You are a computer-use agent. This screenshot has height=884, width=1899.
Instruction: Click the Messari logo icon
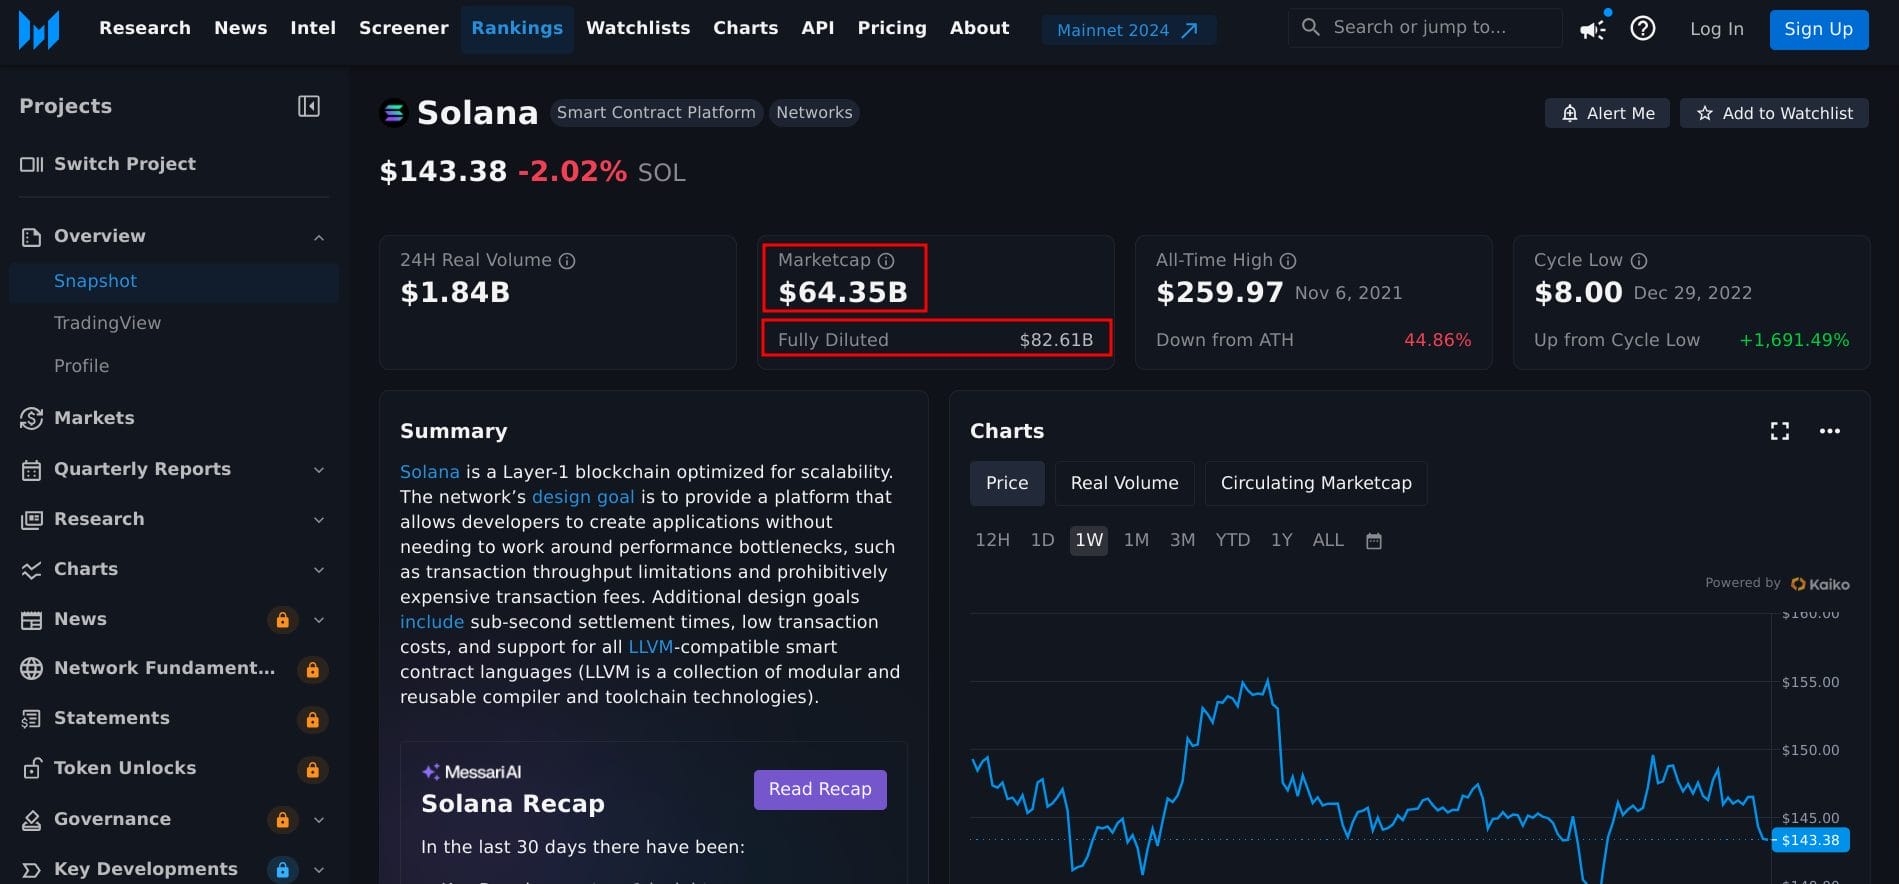(x=39, y=30)
